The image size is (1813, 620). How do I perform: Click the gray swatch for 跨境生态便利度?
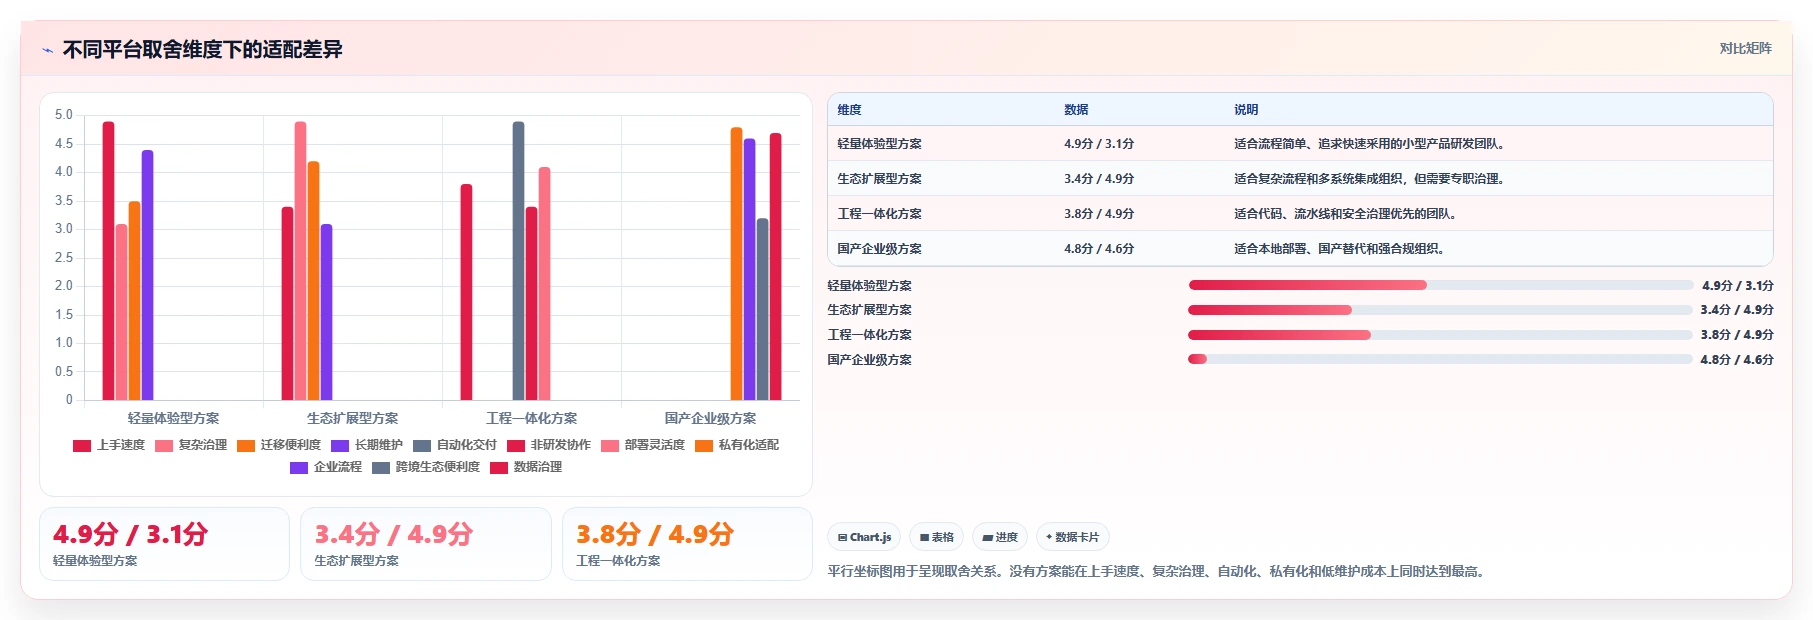coord(381,467)
